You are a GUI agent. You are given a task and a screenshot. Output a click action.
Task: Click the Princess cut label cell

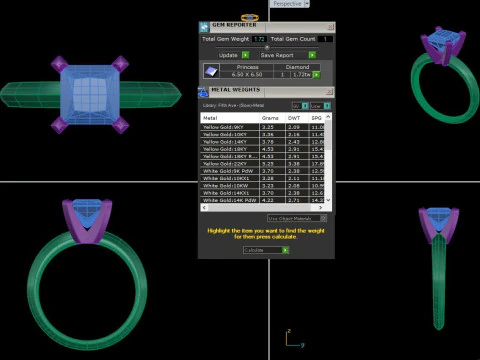pyautogui.click(x=247, y=67)
